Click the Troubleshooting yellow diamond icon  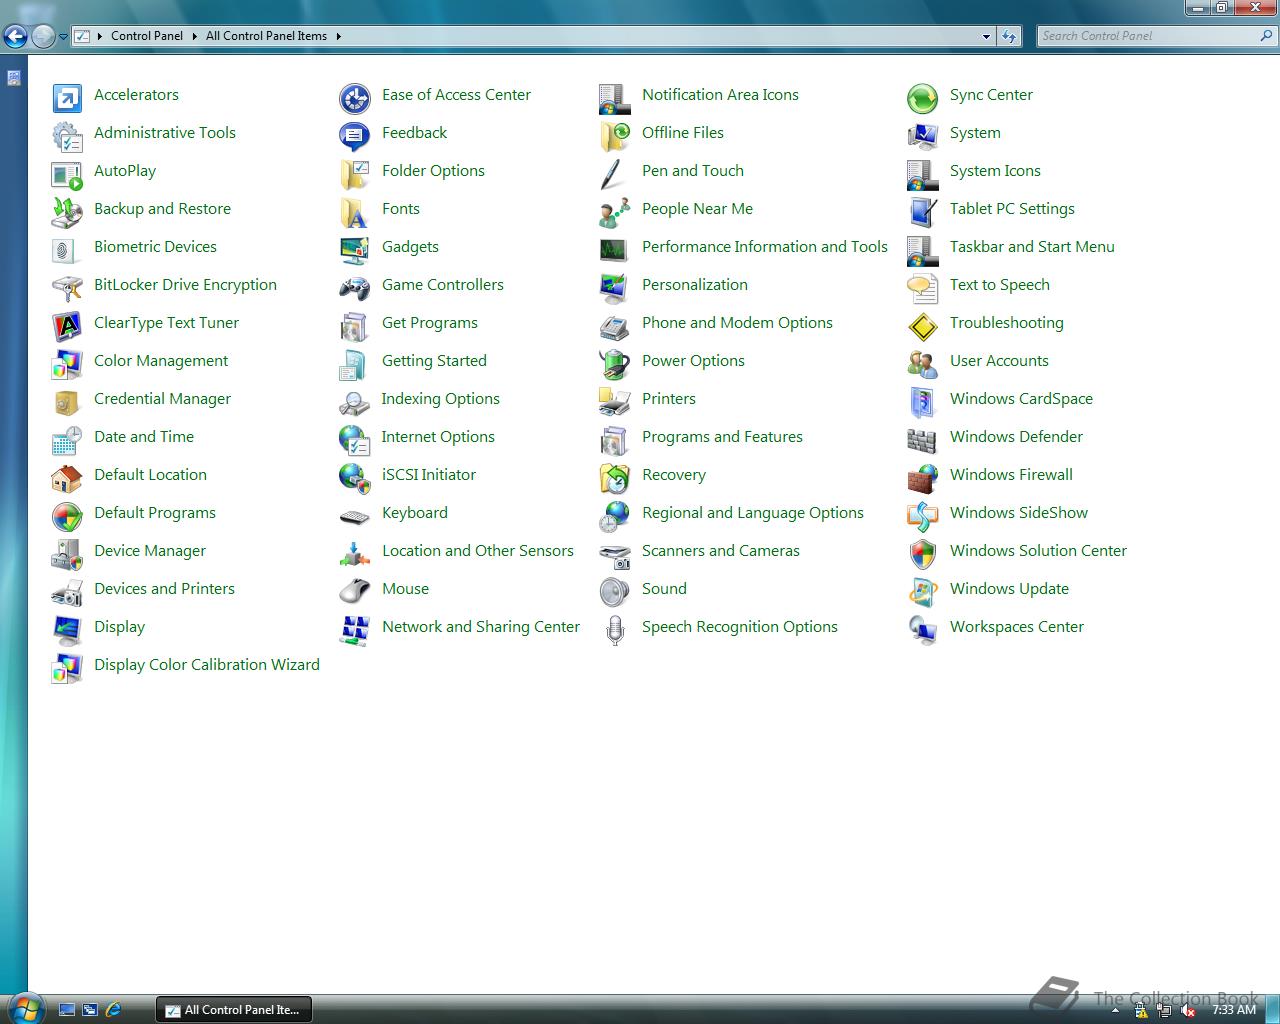coord(923,325)
